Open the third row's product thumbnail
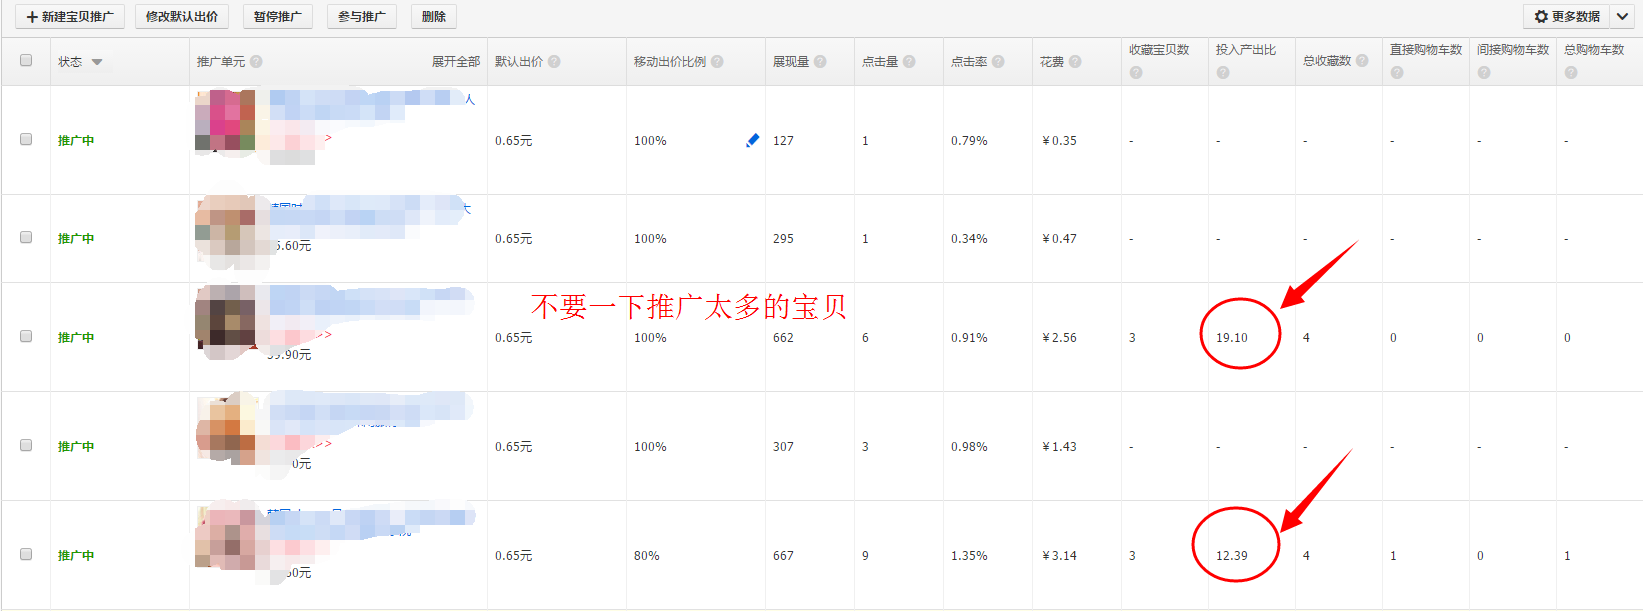 click(x=225, y=320)
